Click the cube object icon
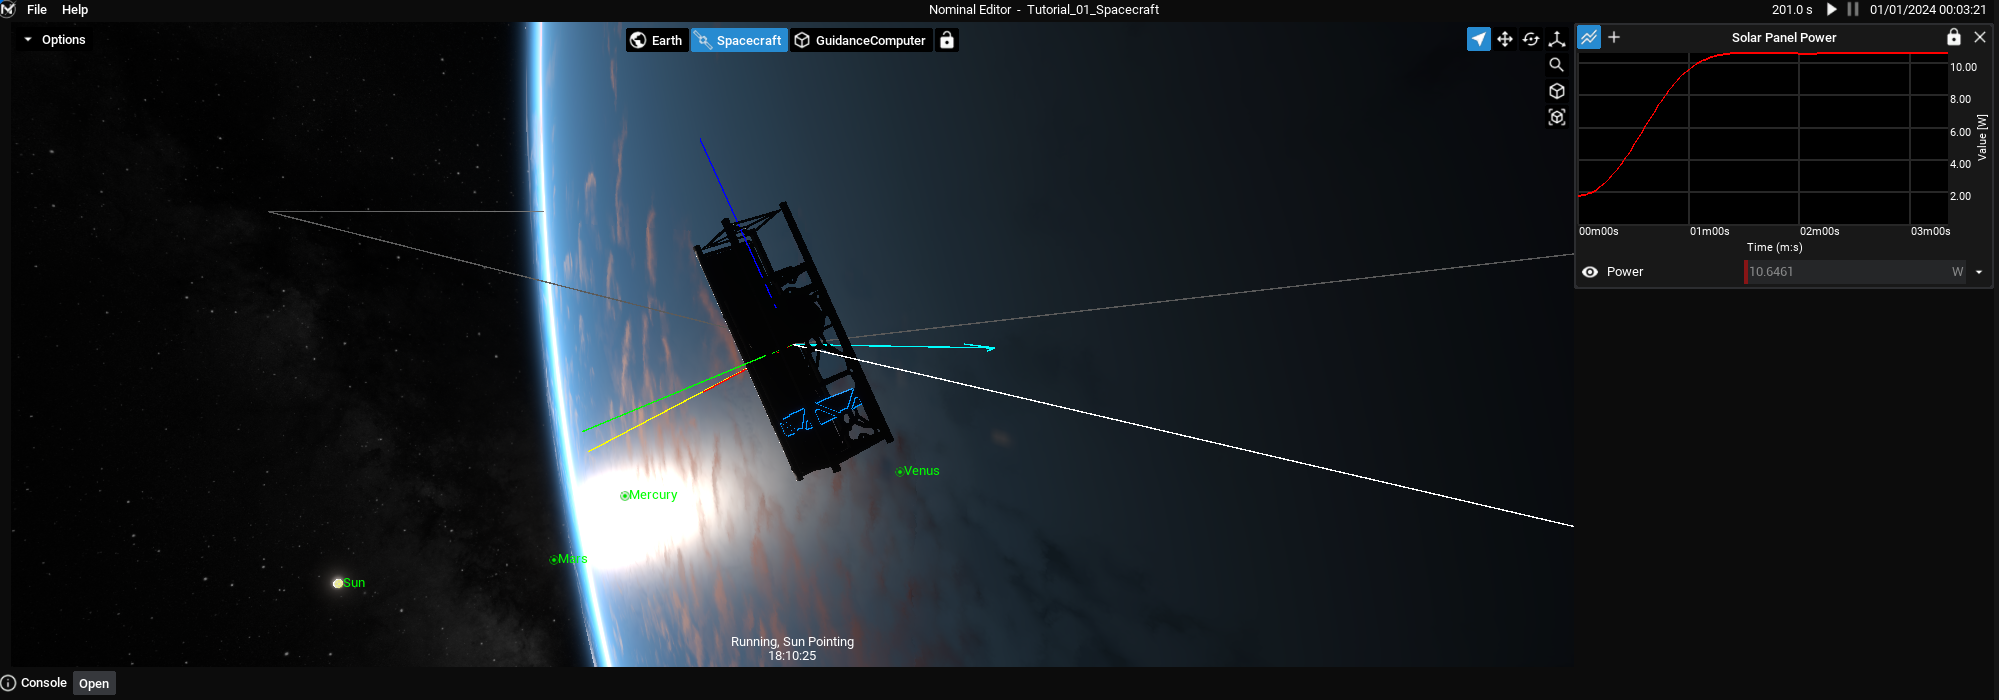This screenshot has width=1999, height=700. [1556, 91]
